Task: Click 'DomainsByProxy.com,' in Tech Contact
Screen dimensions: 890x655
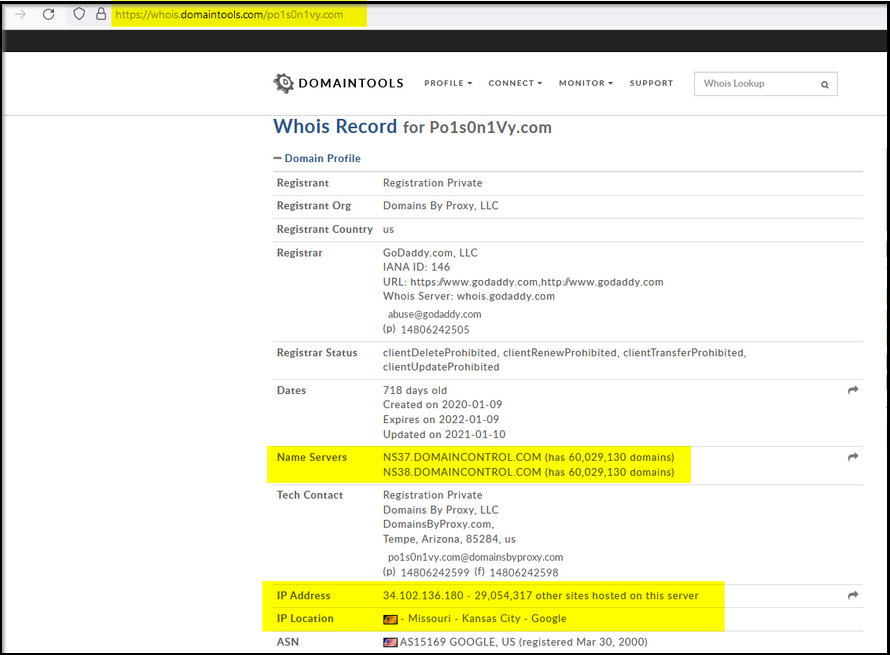Action: (x=438, y=524)
